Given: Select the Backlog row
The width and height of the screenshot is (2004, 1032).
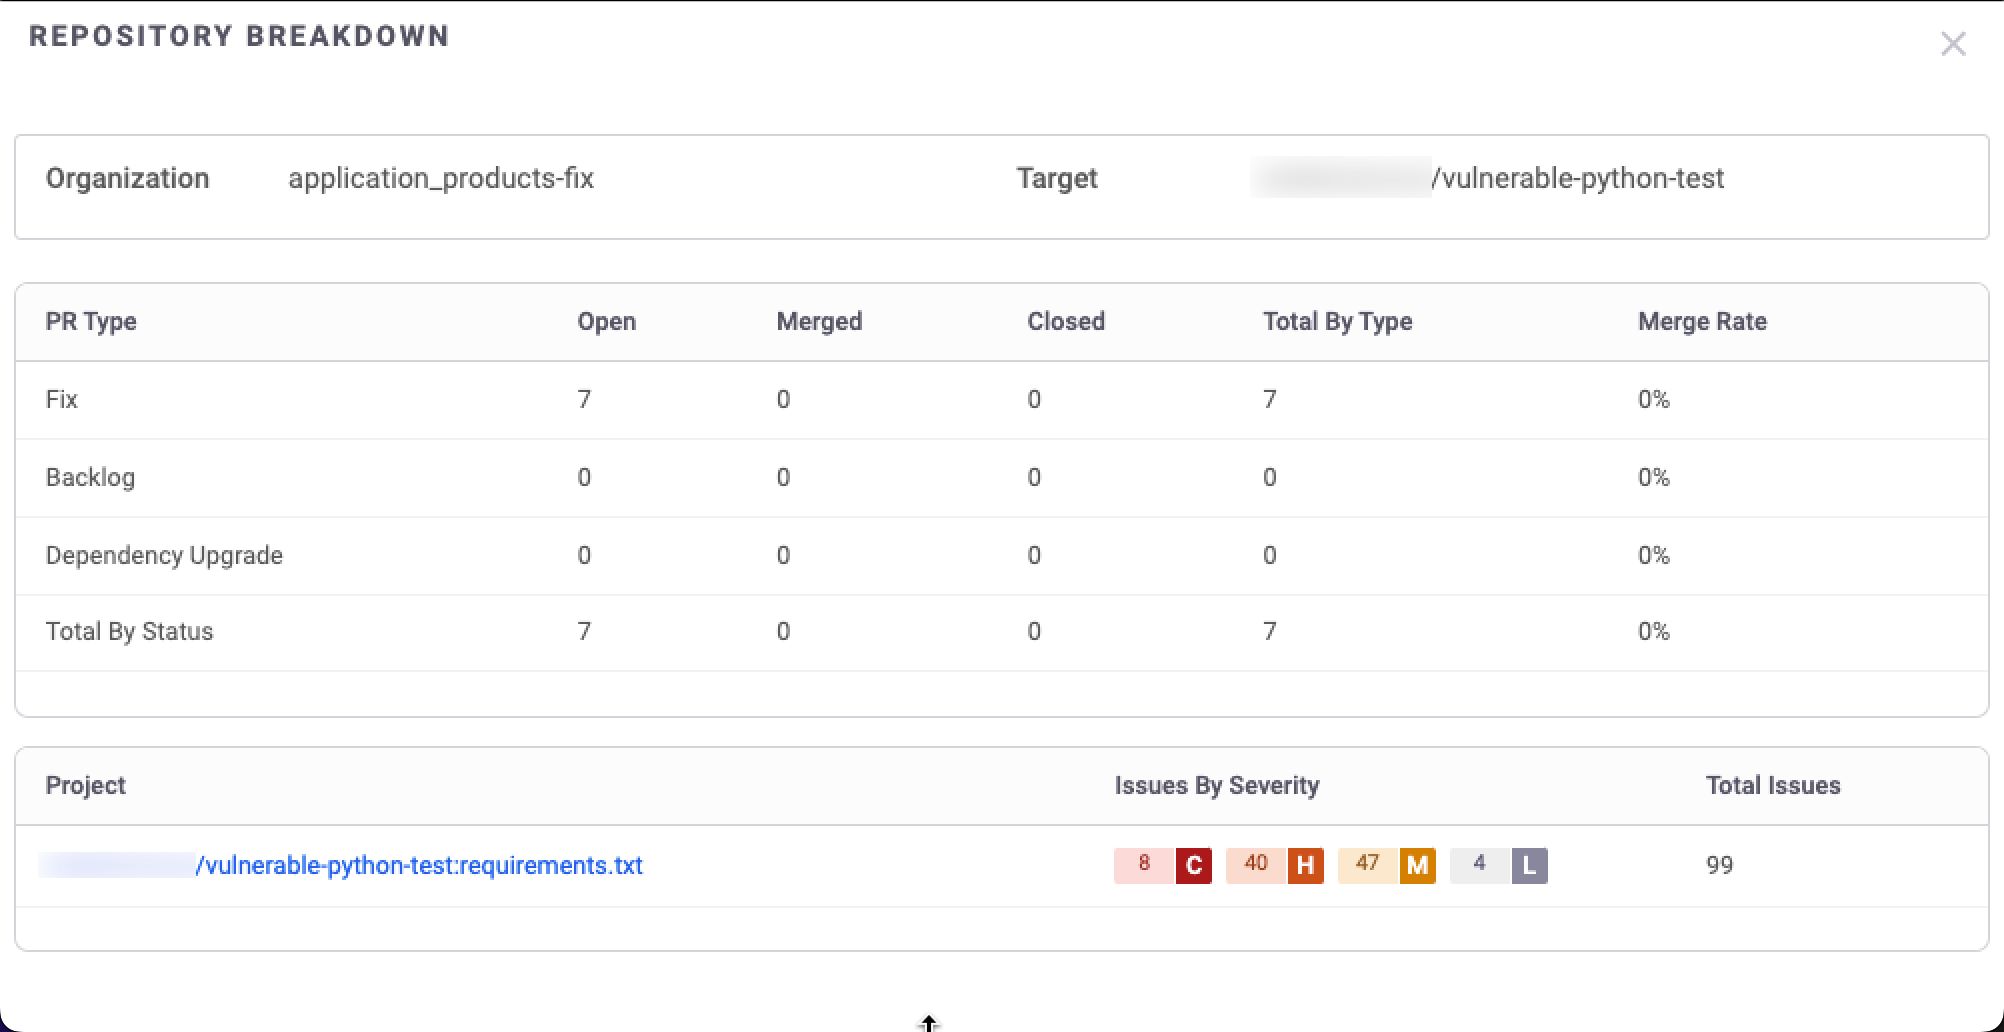Looking at the screenshot, I should [x=91, y=477].
